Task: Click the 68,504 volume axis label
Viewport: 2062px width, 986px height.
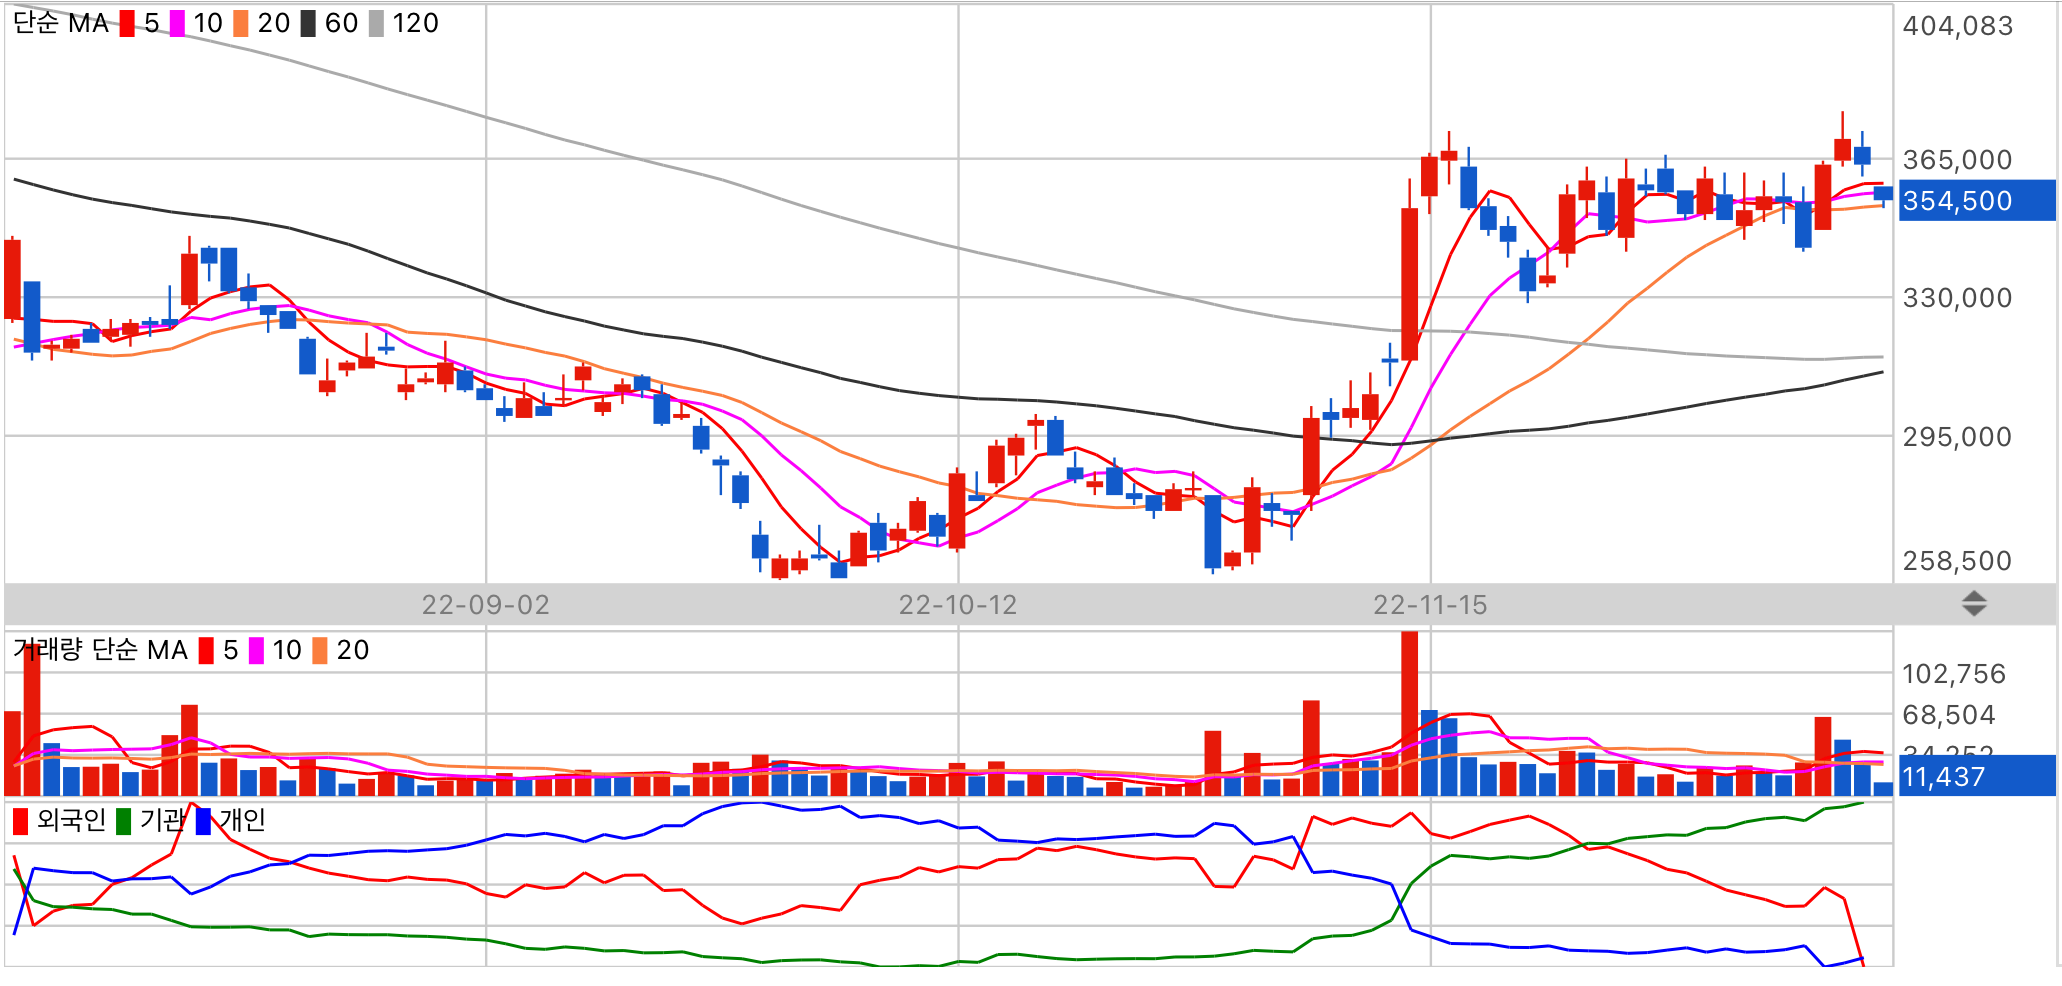Action: click(x=1949, y=715)
